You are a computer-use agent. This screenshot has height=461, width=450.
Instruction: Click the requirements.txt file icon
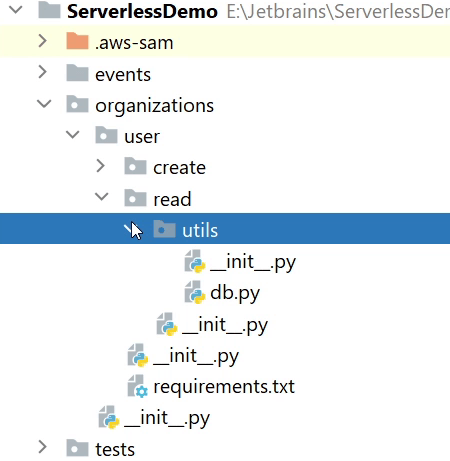pyautogui.click(x=137, y=386)
